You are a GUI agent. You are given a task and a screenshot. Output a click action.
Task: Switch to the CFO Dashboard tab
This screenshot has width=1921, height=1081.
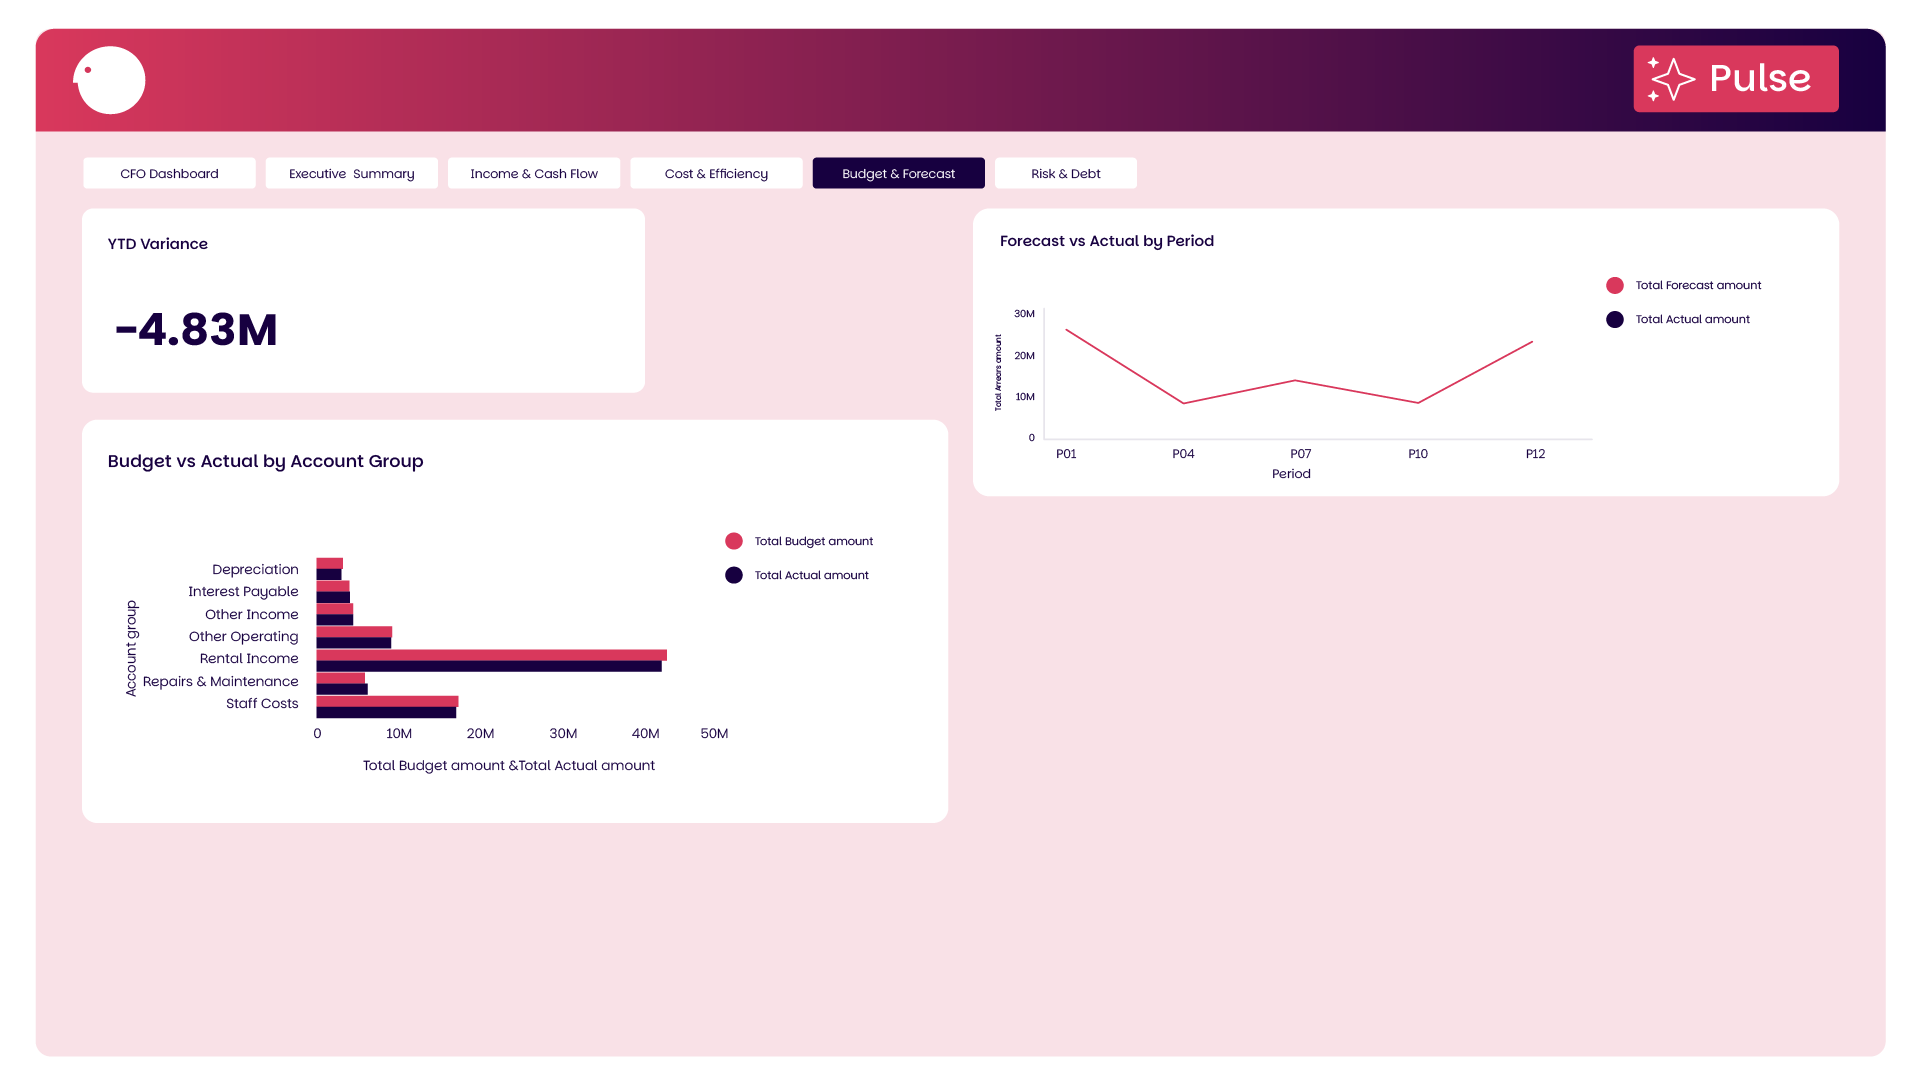[169, 173]
